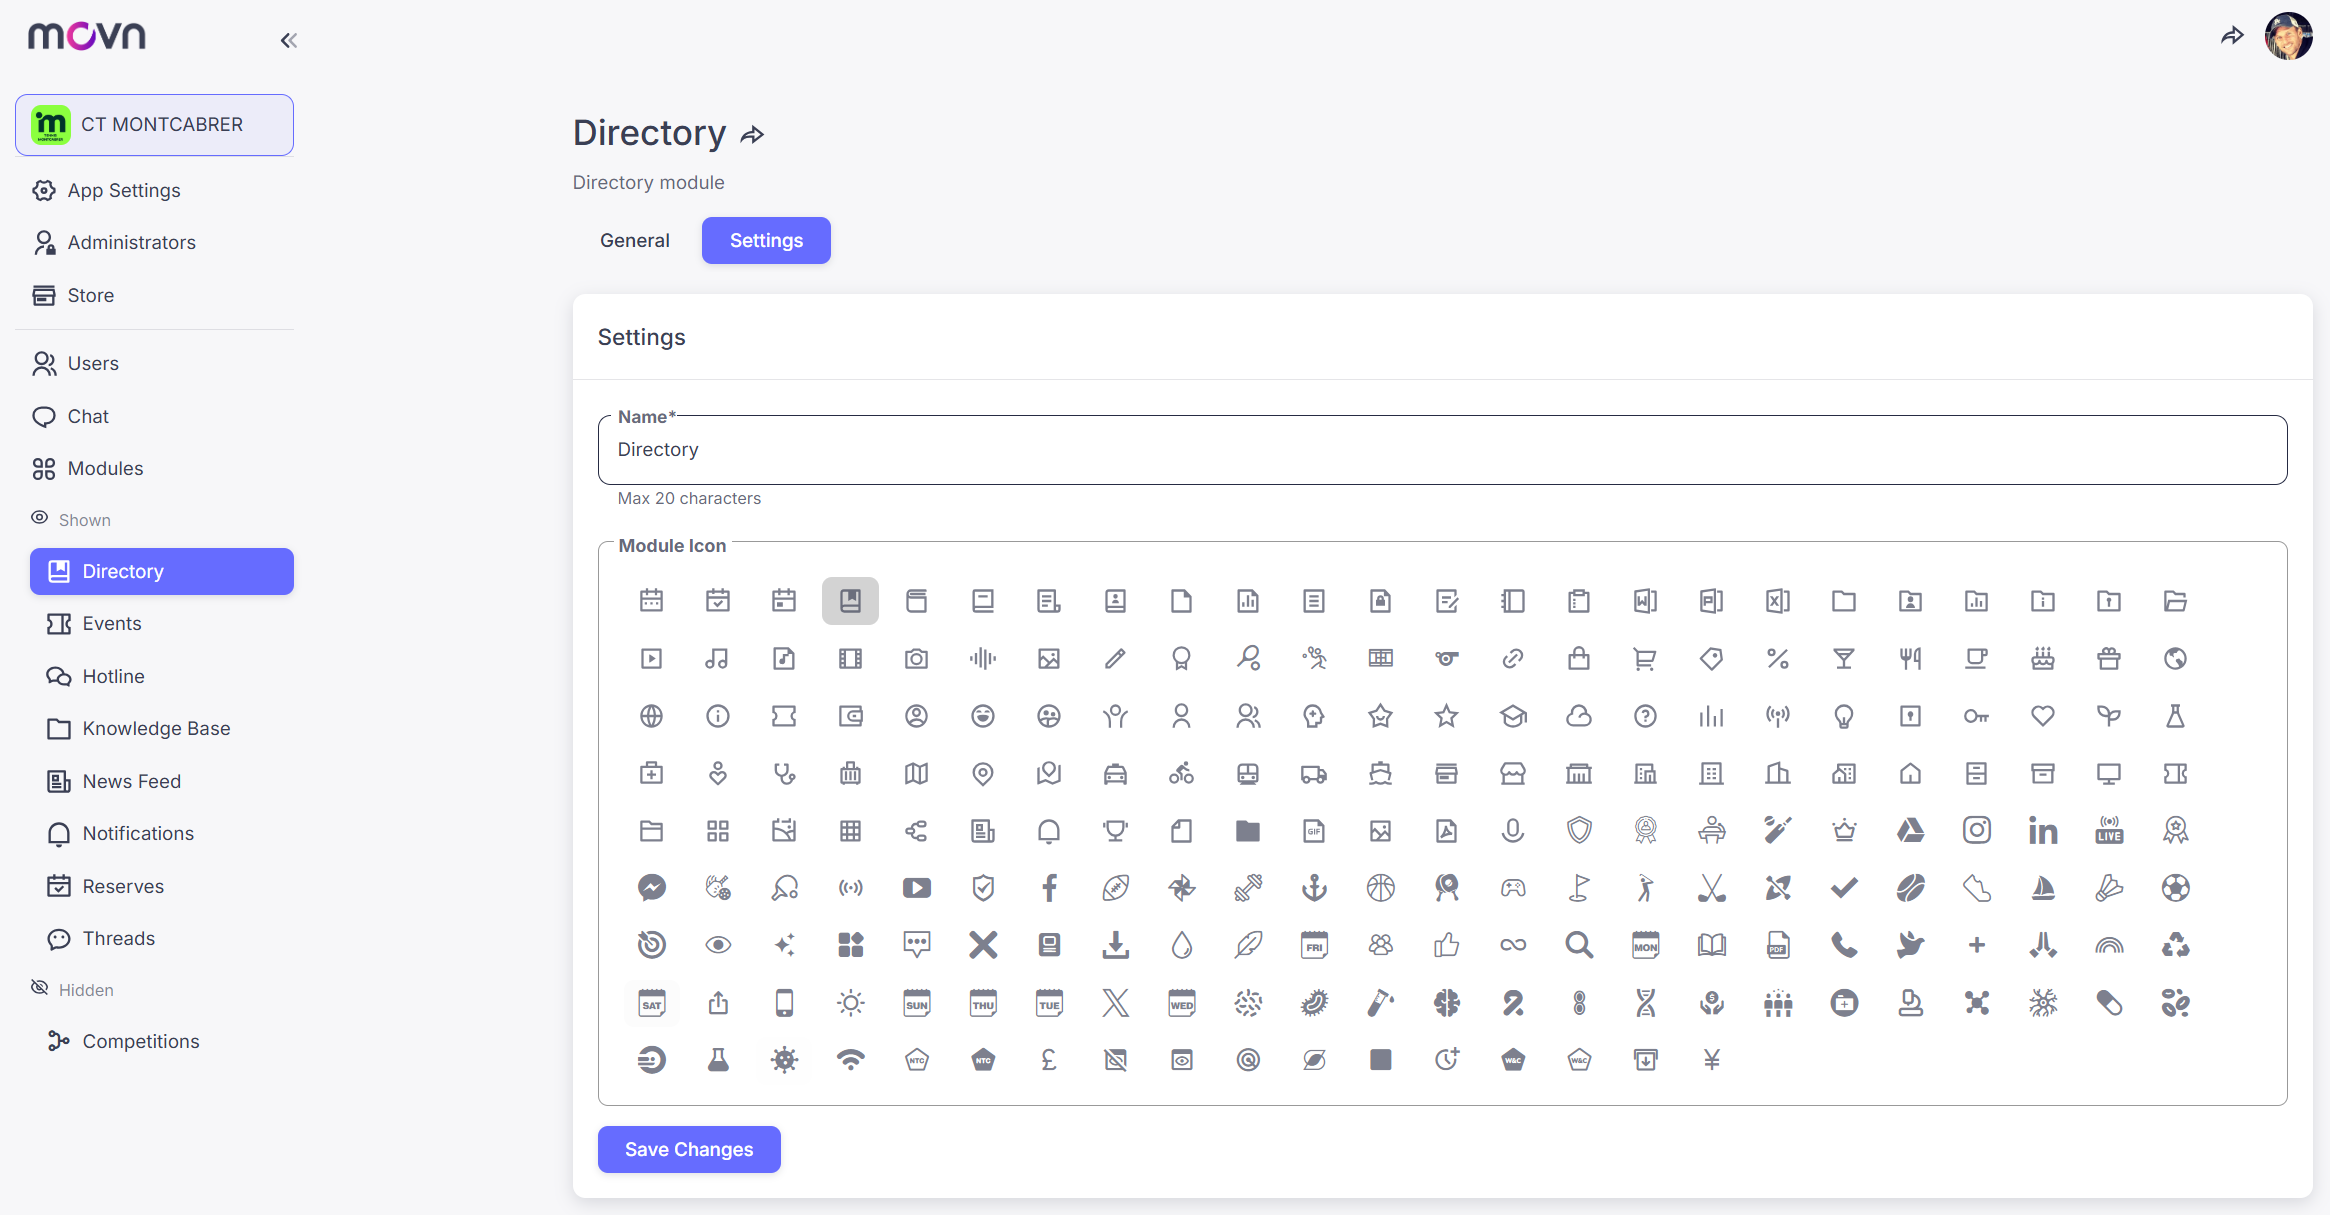Open Knowledge Base in sidebar
The height and width of the screenshot is (1215, 2330).
(x=156, y=728)
